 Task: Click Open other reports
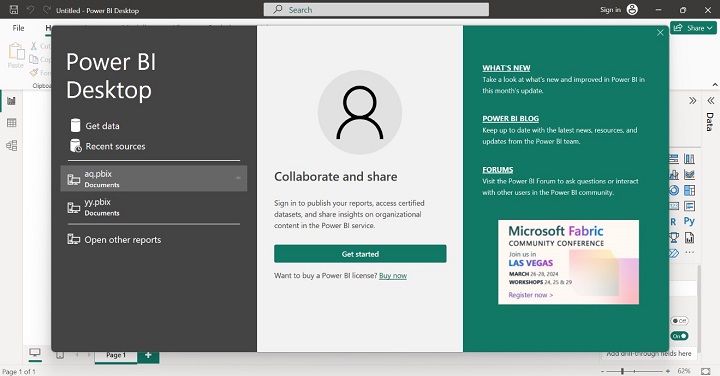coord(114,240)
